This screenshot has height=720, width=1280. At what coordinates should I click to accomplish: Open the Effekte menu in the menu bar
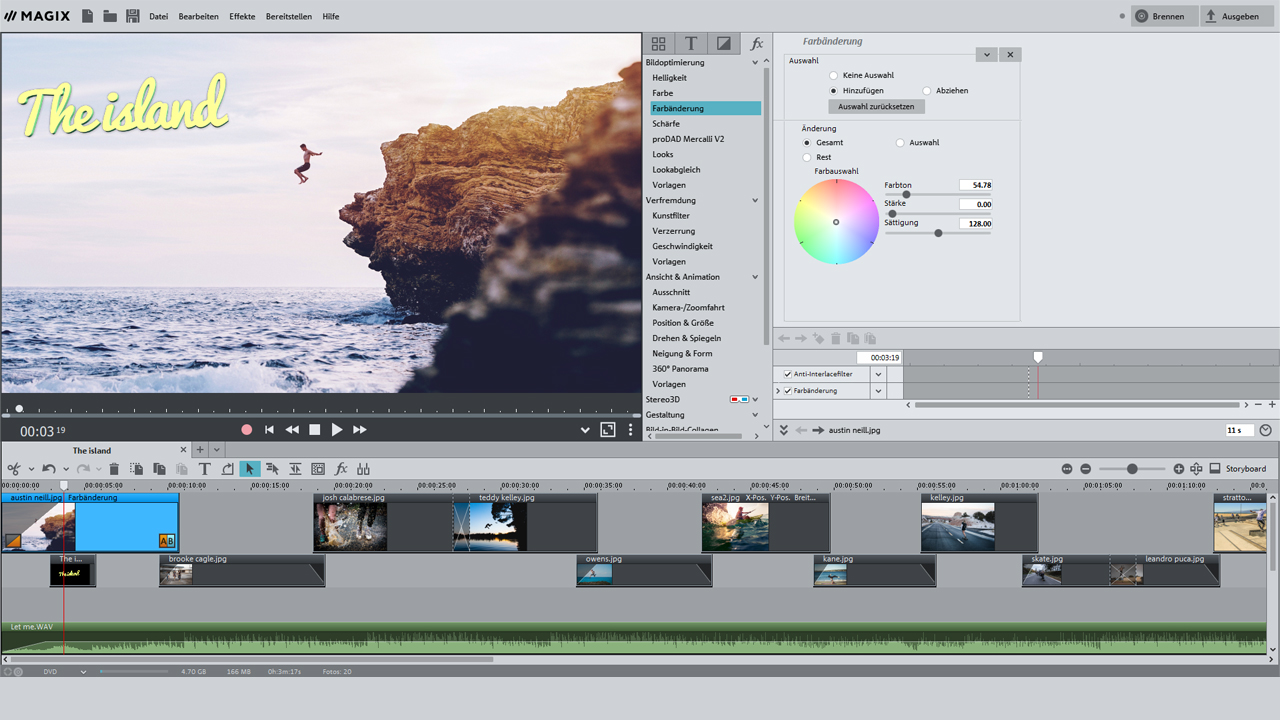tap(243, 16)
